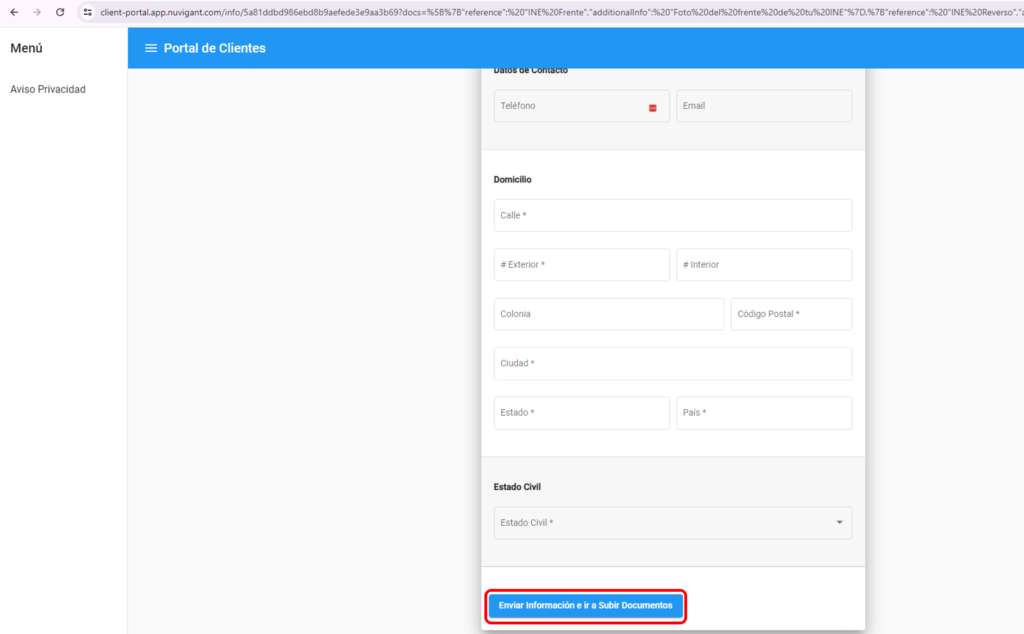
Task: Click the bold Estado Civil section heading
Action: tap(517, 487)
